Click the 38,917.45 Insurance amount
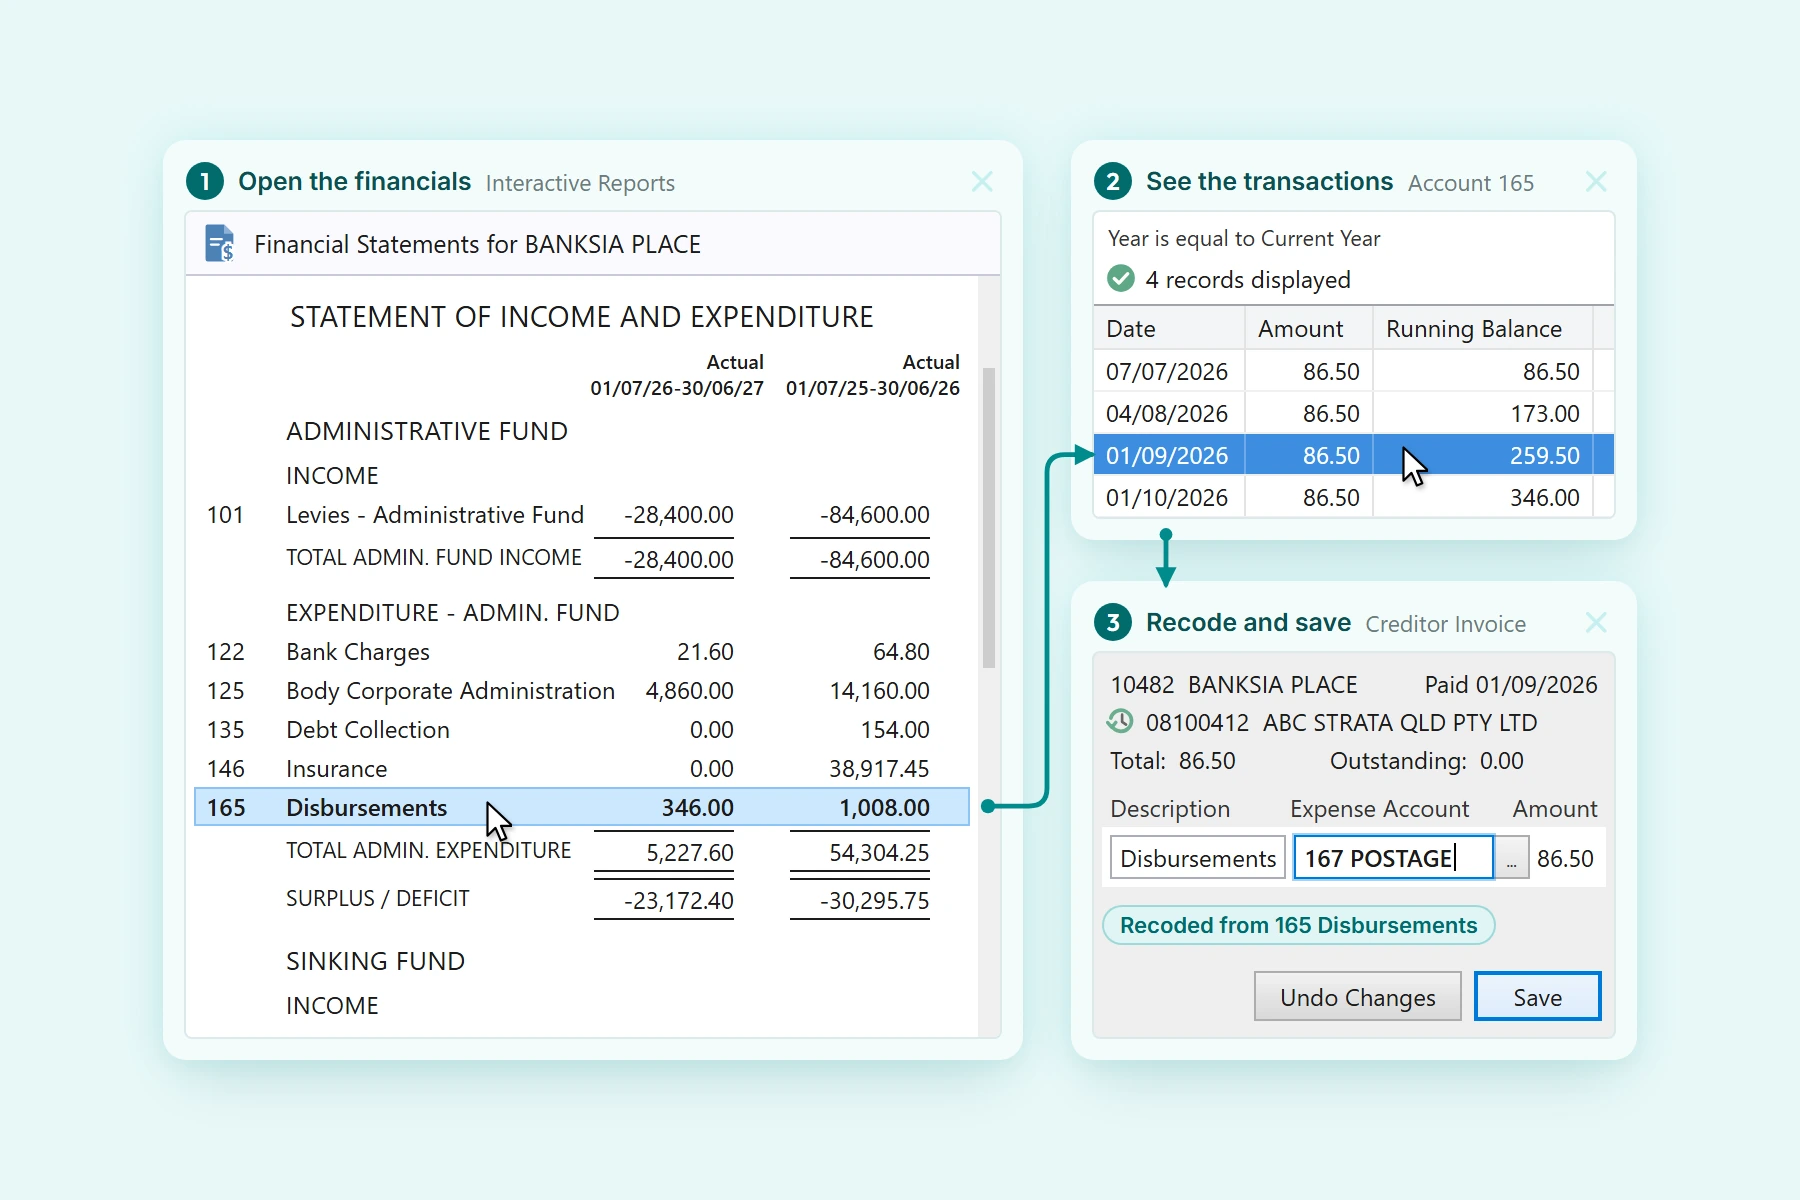The height and width of the screenshot is (1200, 1800). (x=879, y=769)
